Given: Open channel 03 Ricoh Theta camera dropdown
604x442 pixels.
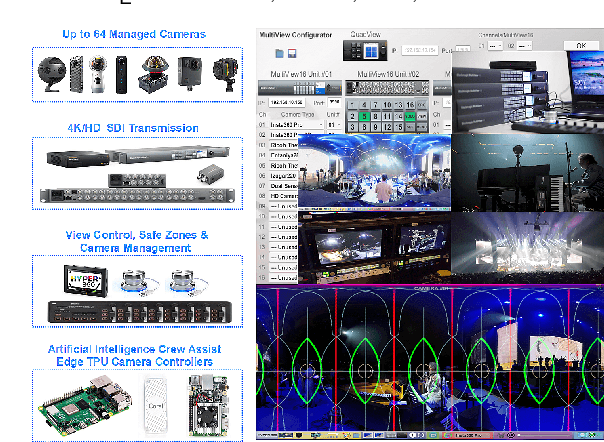Looking at the screenshot, I should pyautogui.click(x=283, y=145).
